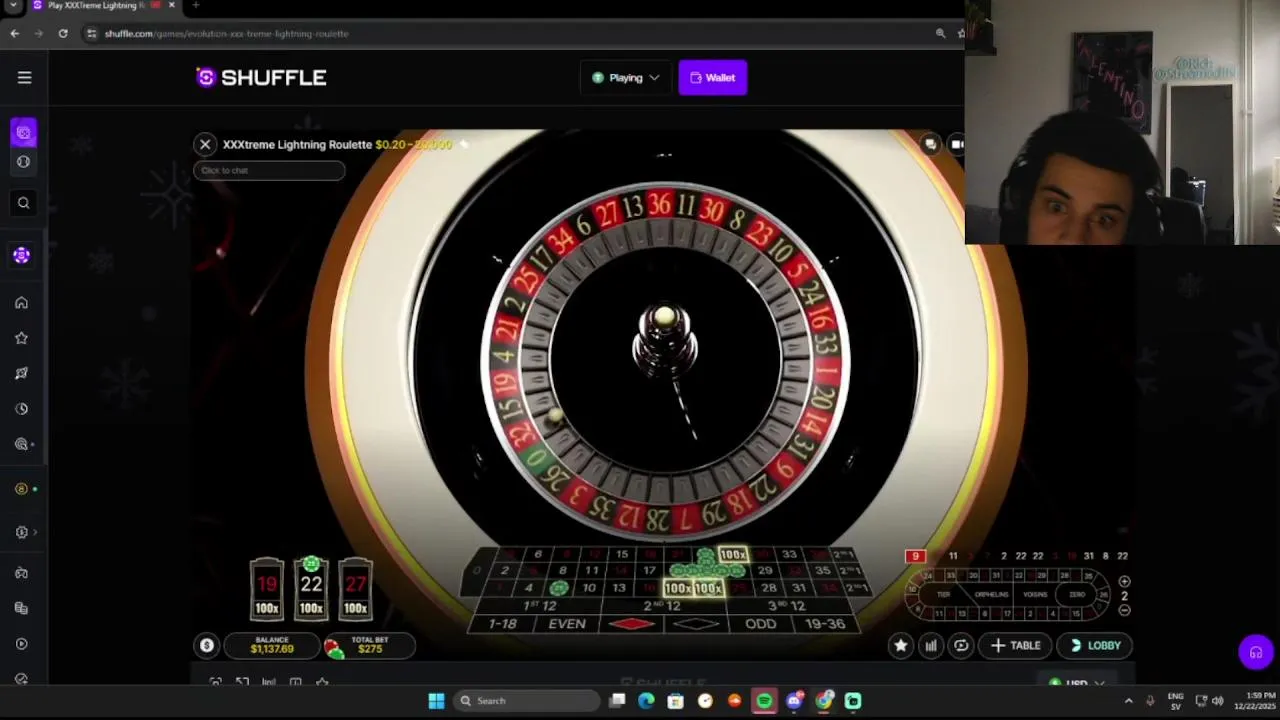The width and height of the screenshot is (1280, 720).
Task: Open the purple chip promotions icon in sidebar
Action: [22, 256]
